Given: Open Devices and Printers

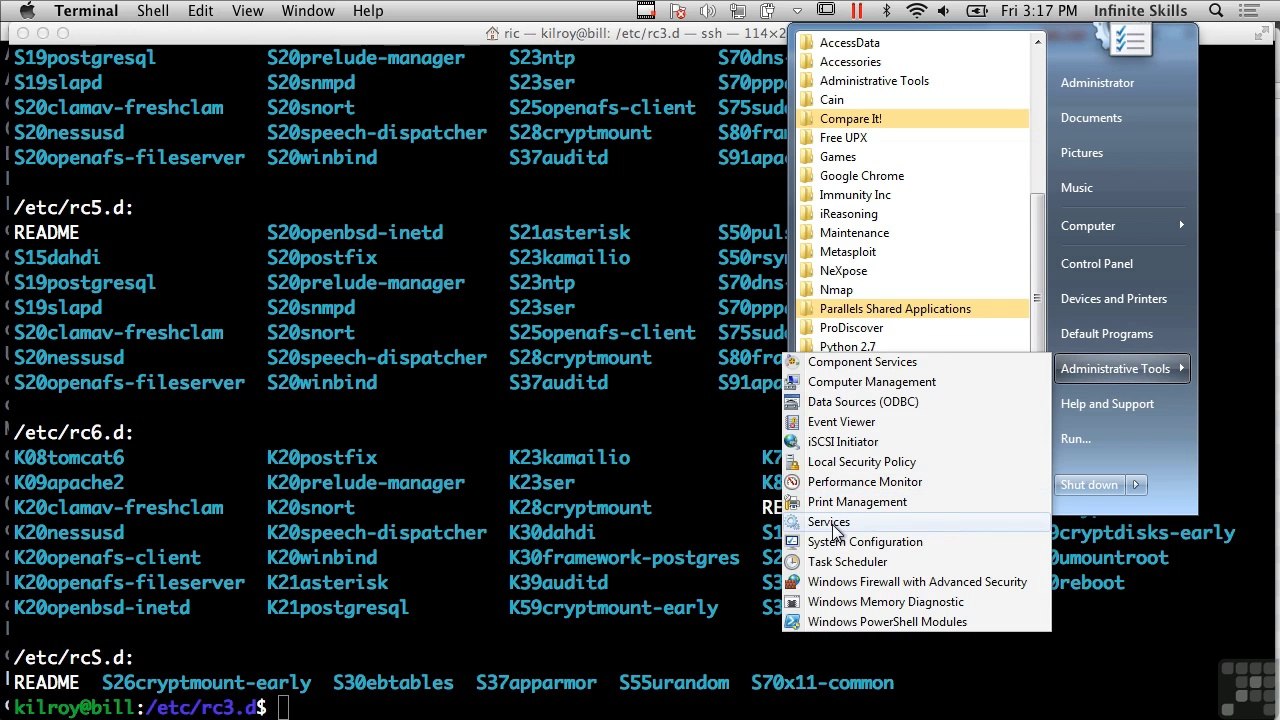Looking at the screenshot, I should [x=1114, y=299].
